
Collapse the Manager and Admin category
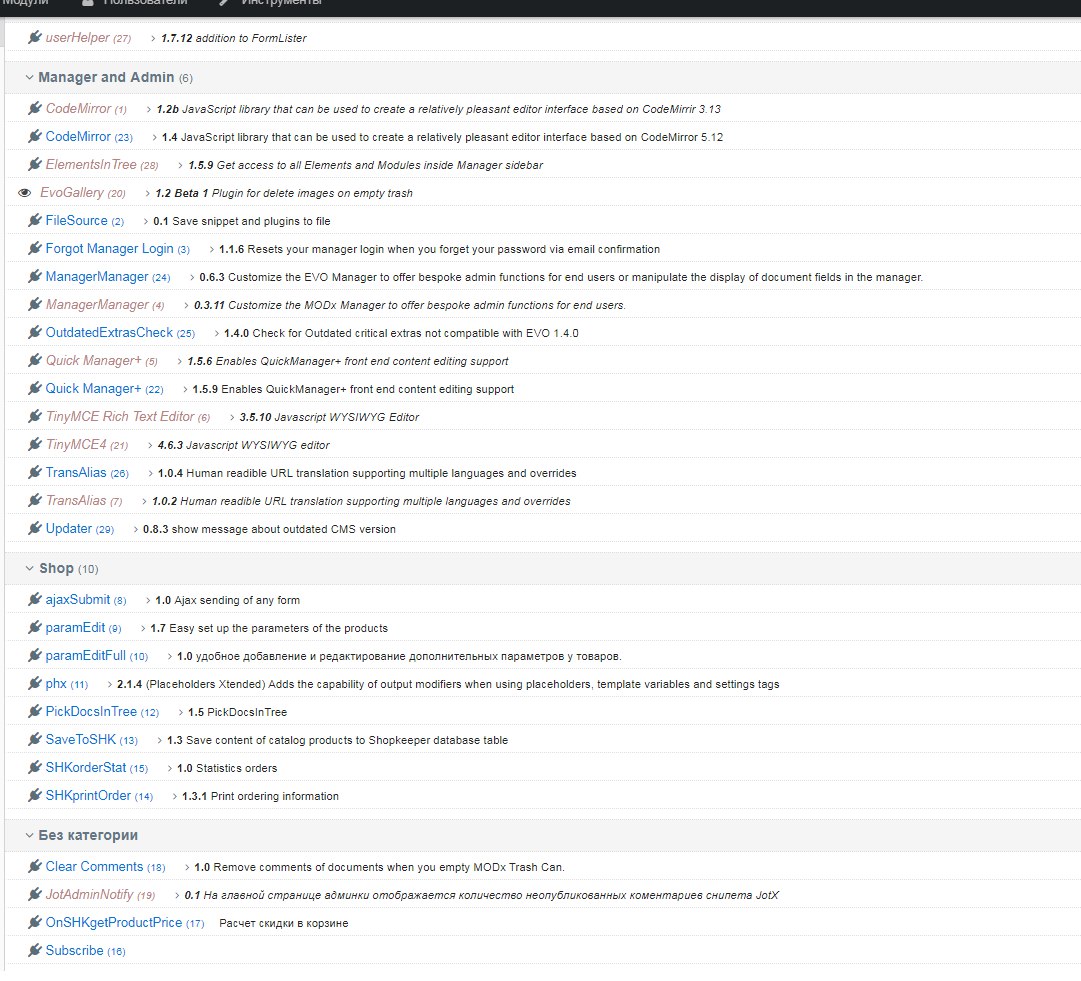30,77
